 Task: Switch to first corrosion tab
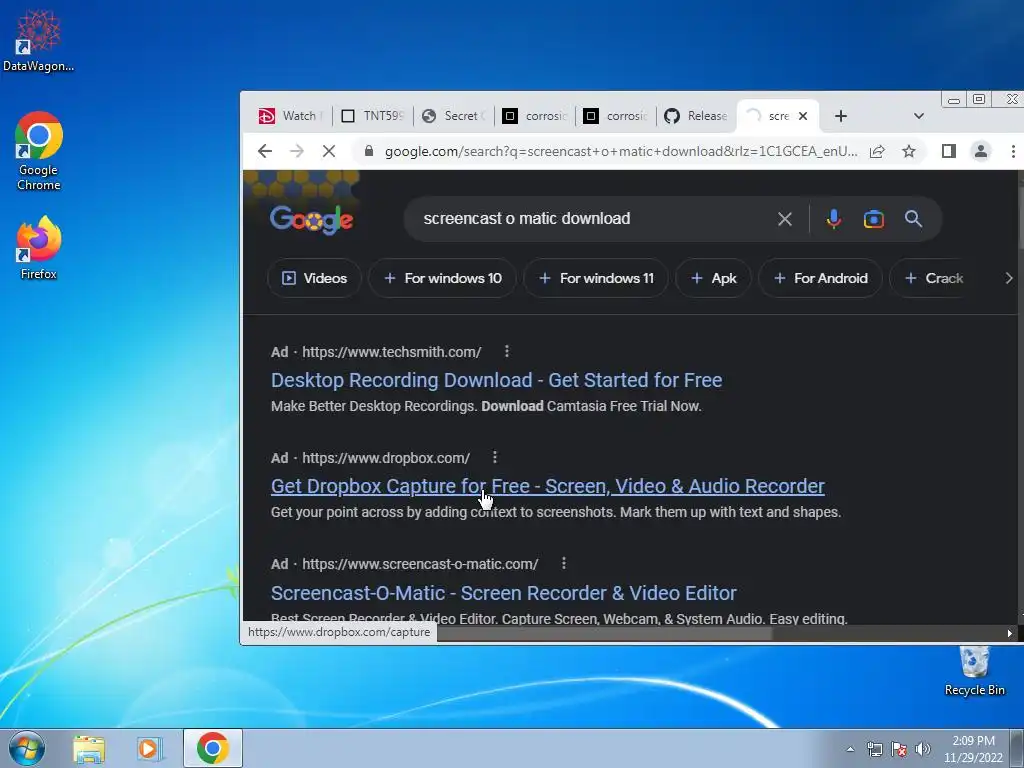[x=535, y=116]
